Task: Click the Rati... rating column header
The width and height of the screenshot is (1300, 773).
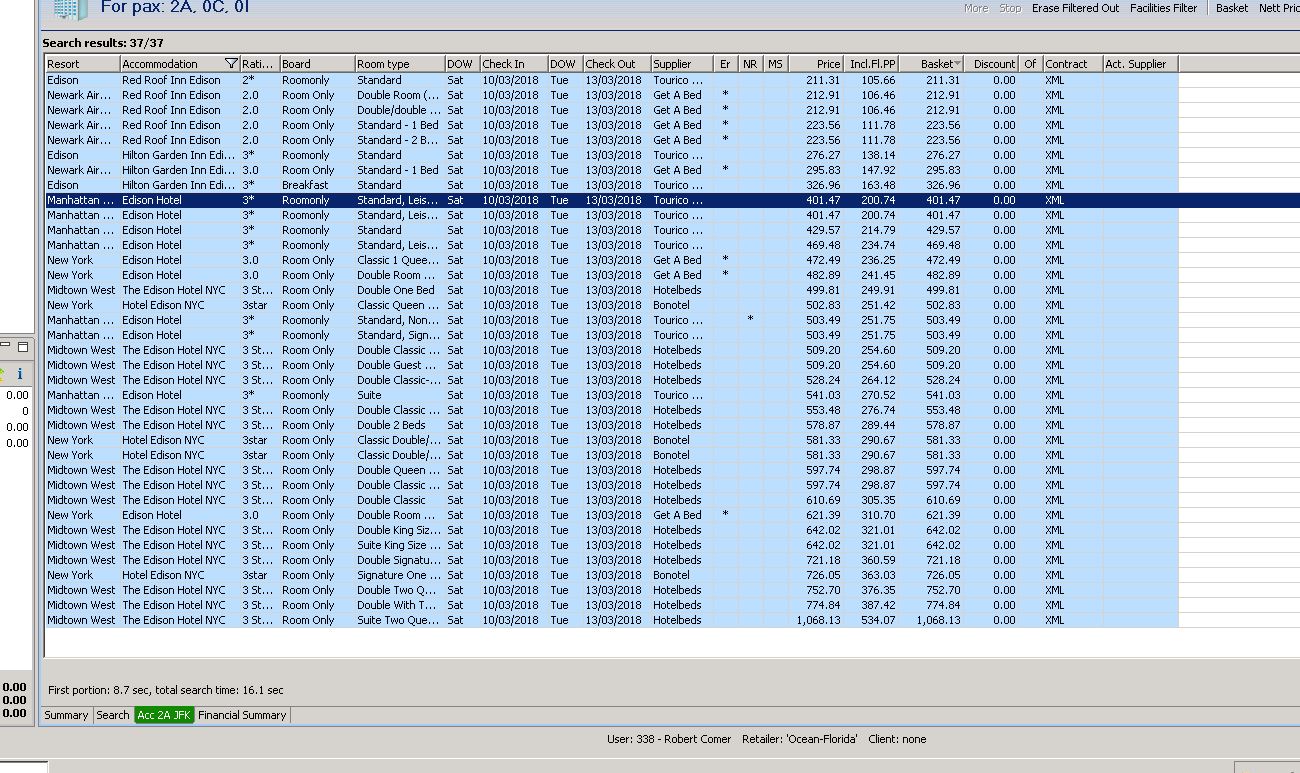Action: click(x=259, y=64)
